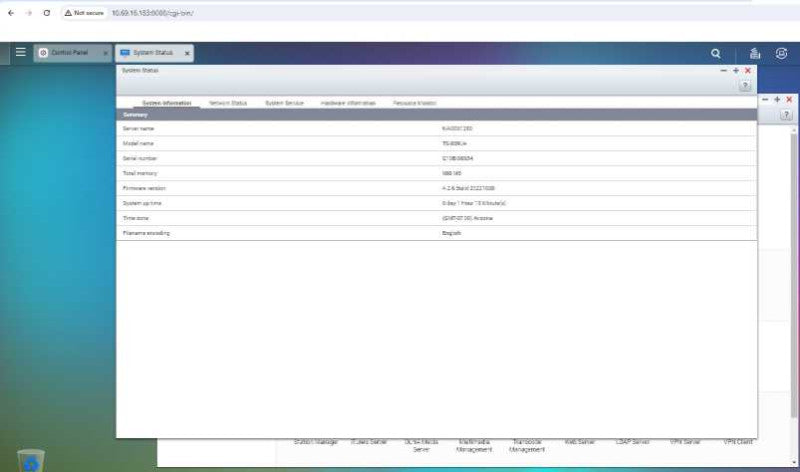800x472 pixels.
Task: Click the firmware version value
Action: [x=468, y=188]
